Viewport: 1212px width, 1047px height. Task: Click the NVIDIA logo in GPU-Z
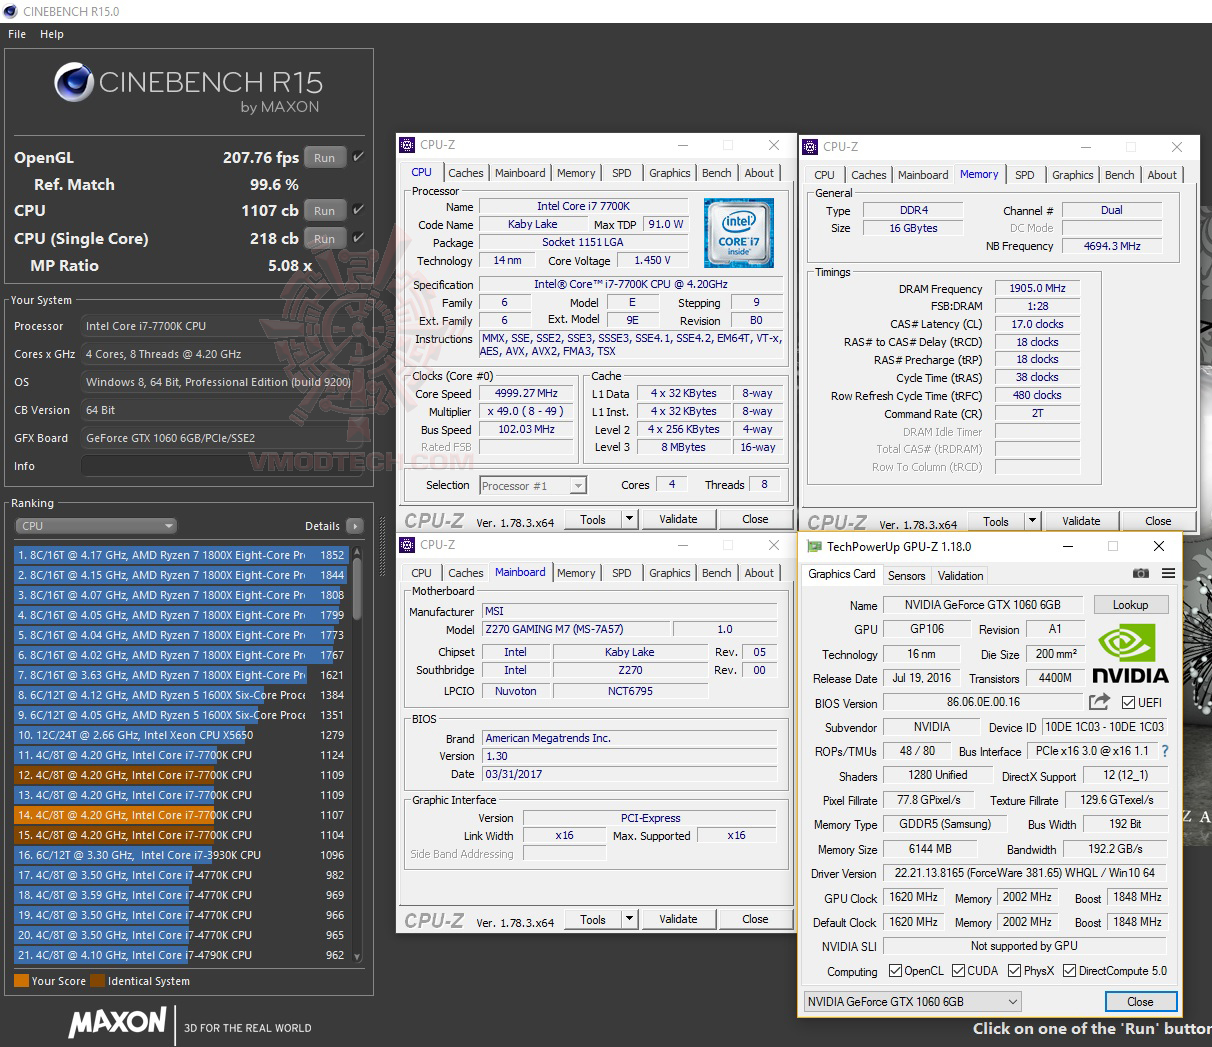(1130, 654)
